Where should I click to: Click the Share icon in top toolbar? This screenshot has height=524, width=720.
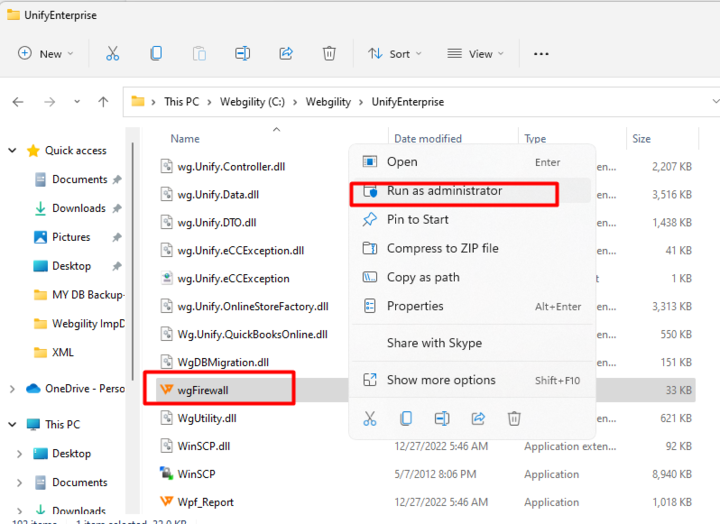pyautogui.click(x=286, y=54)
